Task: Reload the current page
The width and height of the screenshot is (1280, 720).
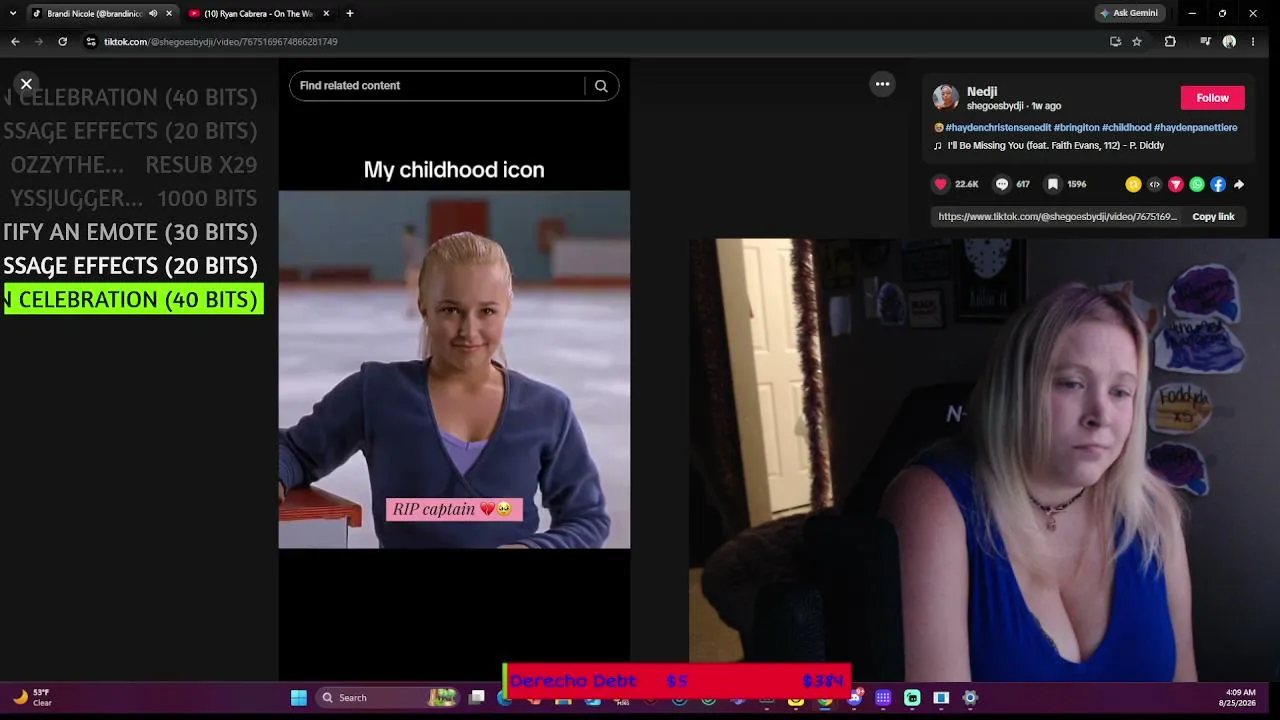Action: pyautogui.click(x=62, y=42)
